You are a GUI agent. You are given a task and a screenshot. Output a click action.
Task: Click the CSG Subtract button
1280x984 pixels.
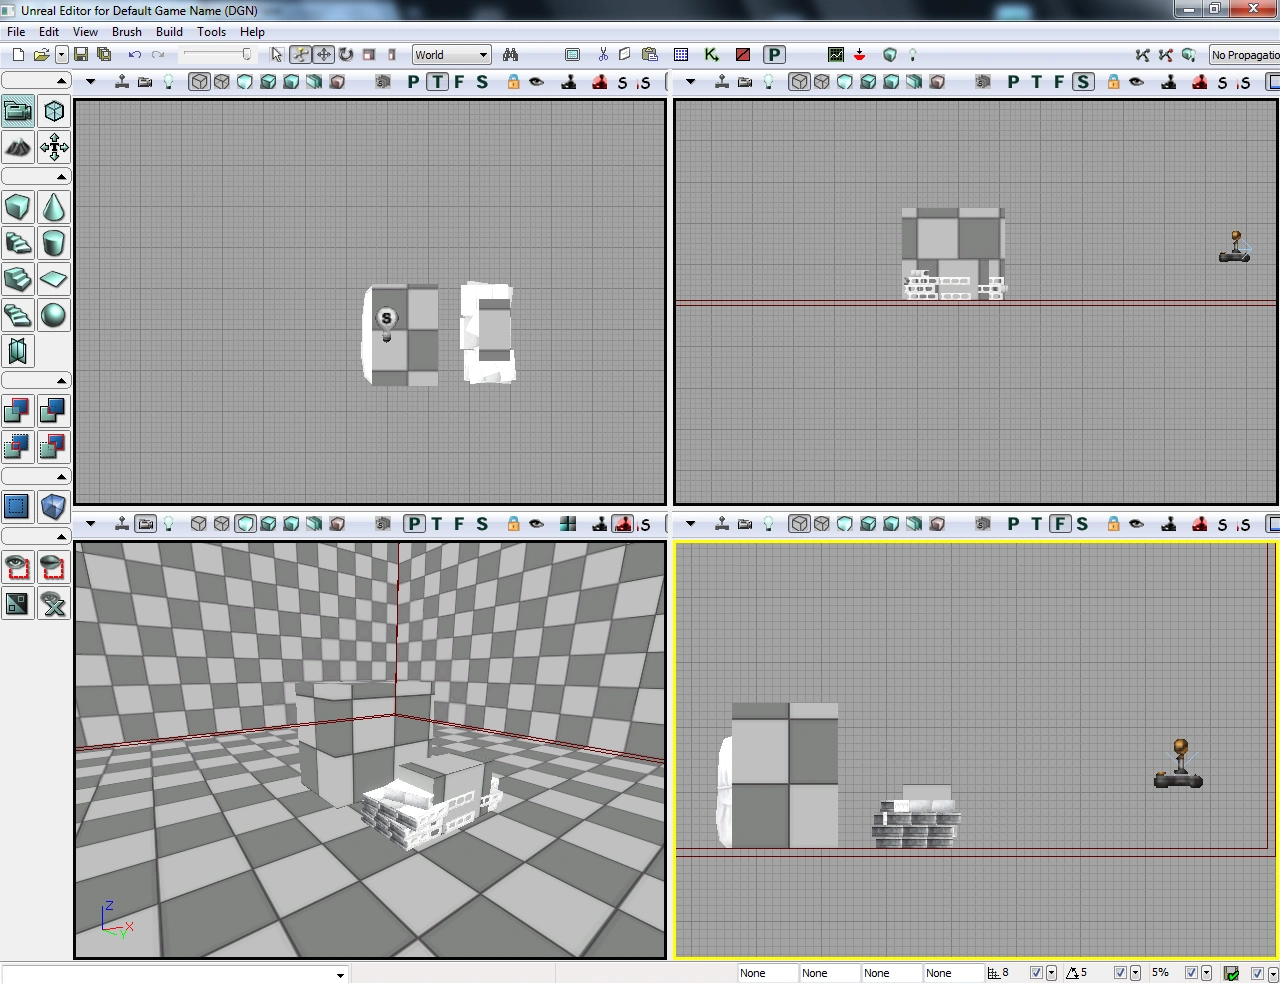[54, 411]
